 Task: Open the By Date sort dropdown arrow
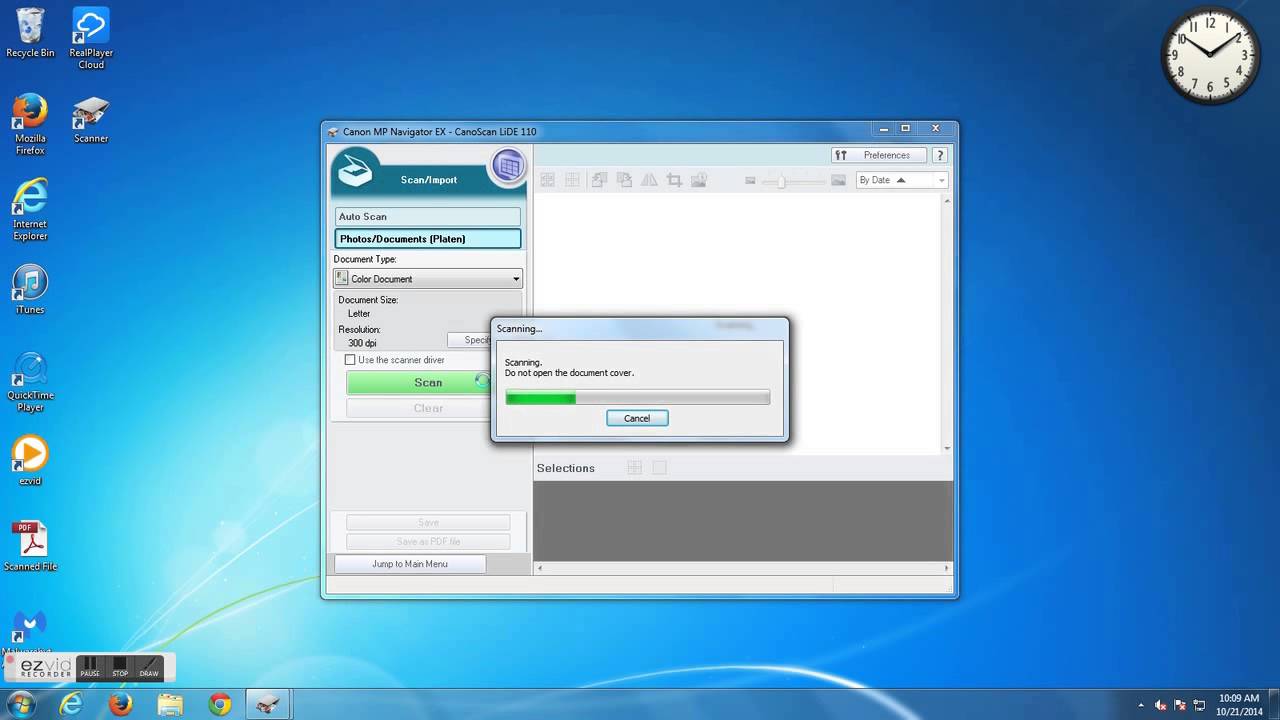pos(941,181)
